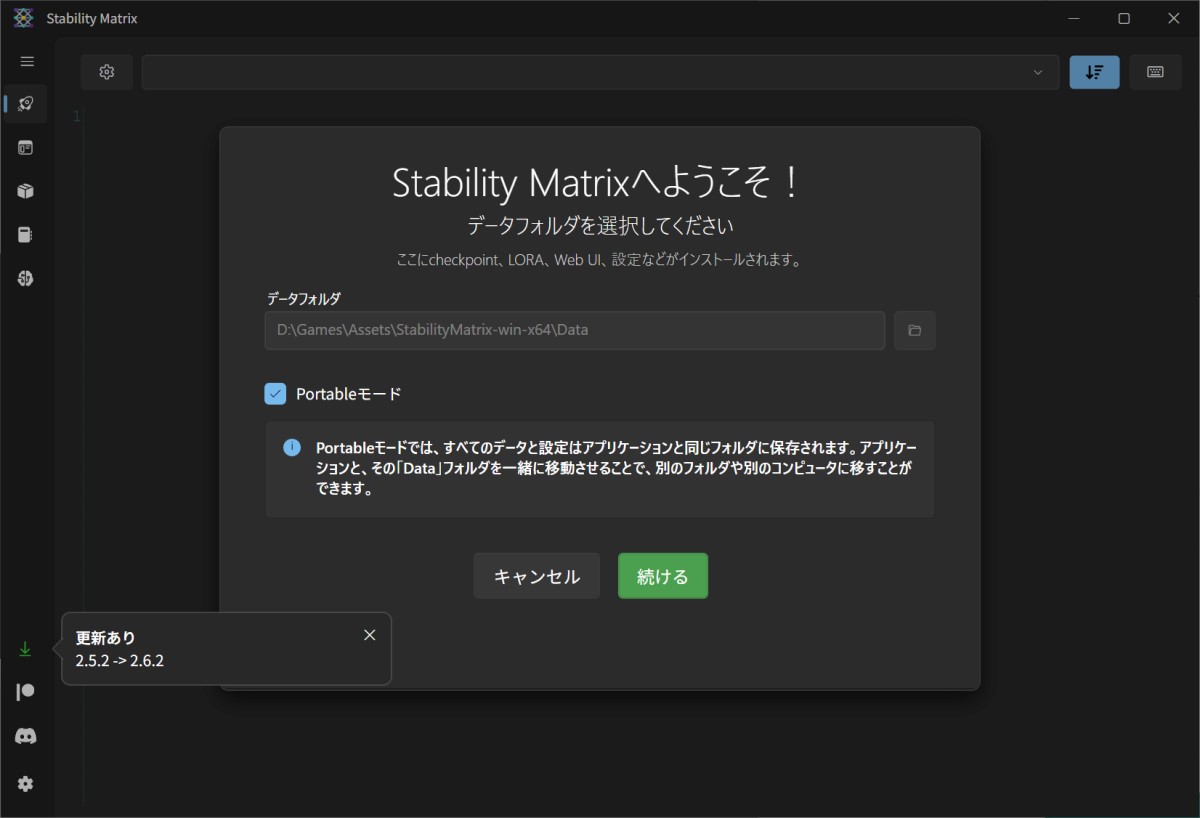1200x818 pixels.
Task: Open the Checkpoints notebook icon in sidebar
Action: (x=26, y=235)
